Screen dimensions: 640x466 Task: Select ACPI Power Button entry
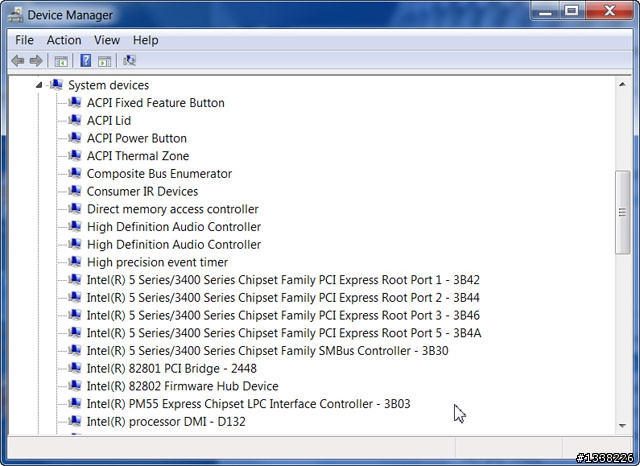pos(137,138)
